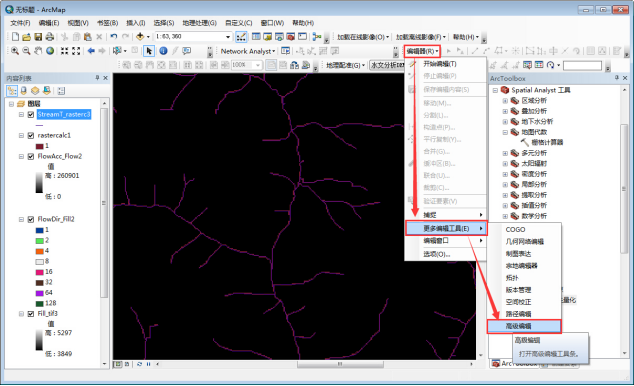Click the Refresh icon below the map
This screenshot has height=386, width=634.
[139, 364]
